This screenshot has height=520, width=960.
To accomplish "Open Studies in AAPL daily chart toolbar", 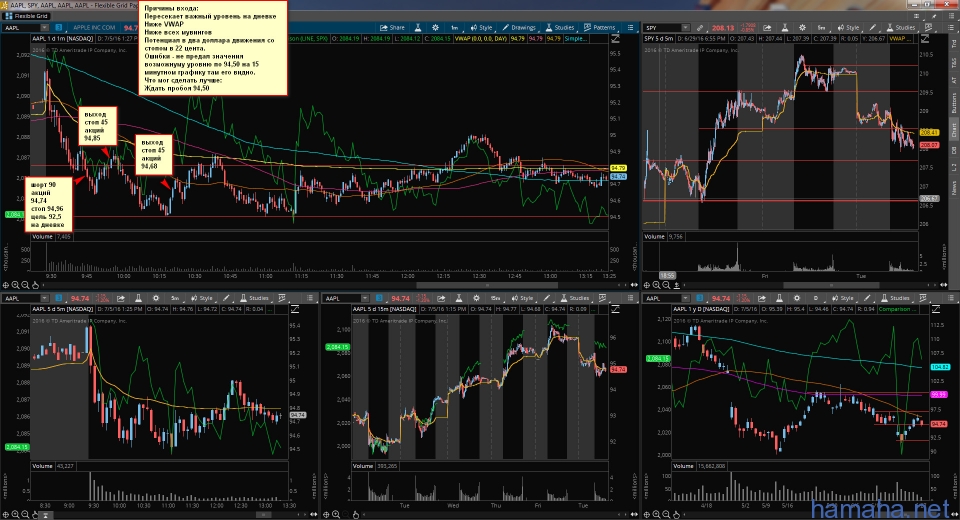I will tap(895, 298).
